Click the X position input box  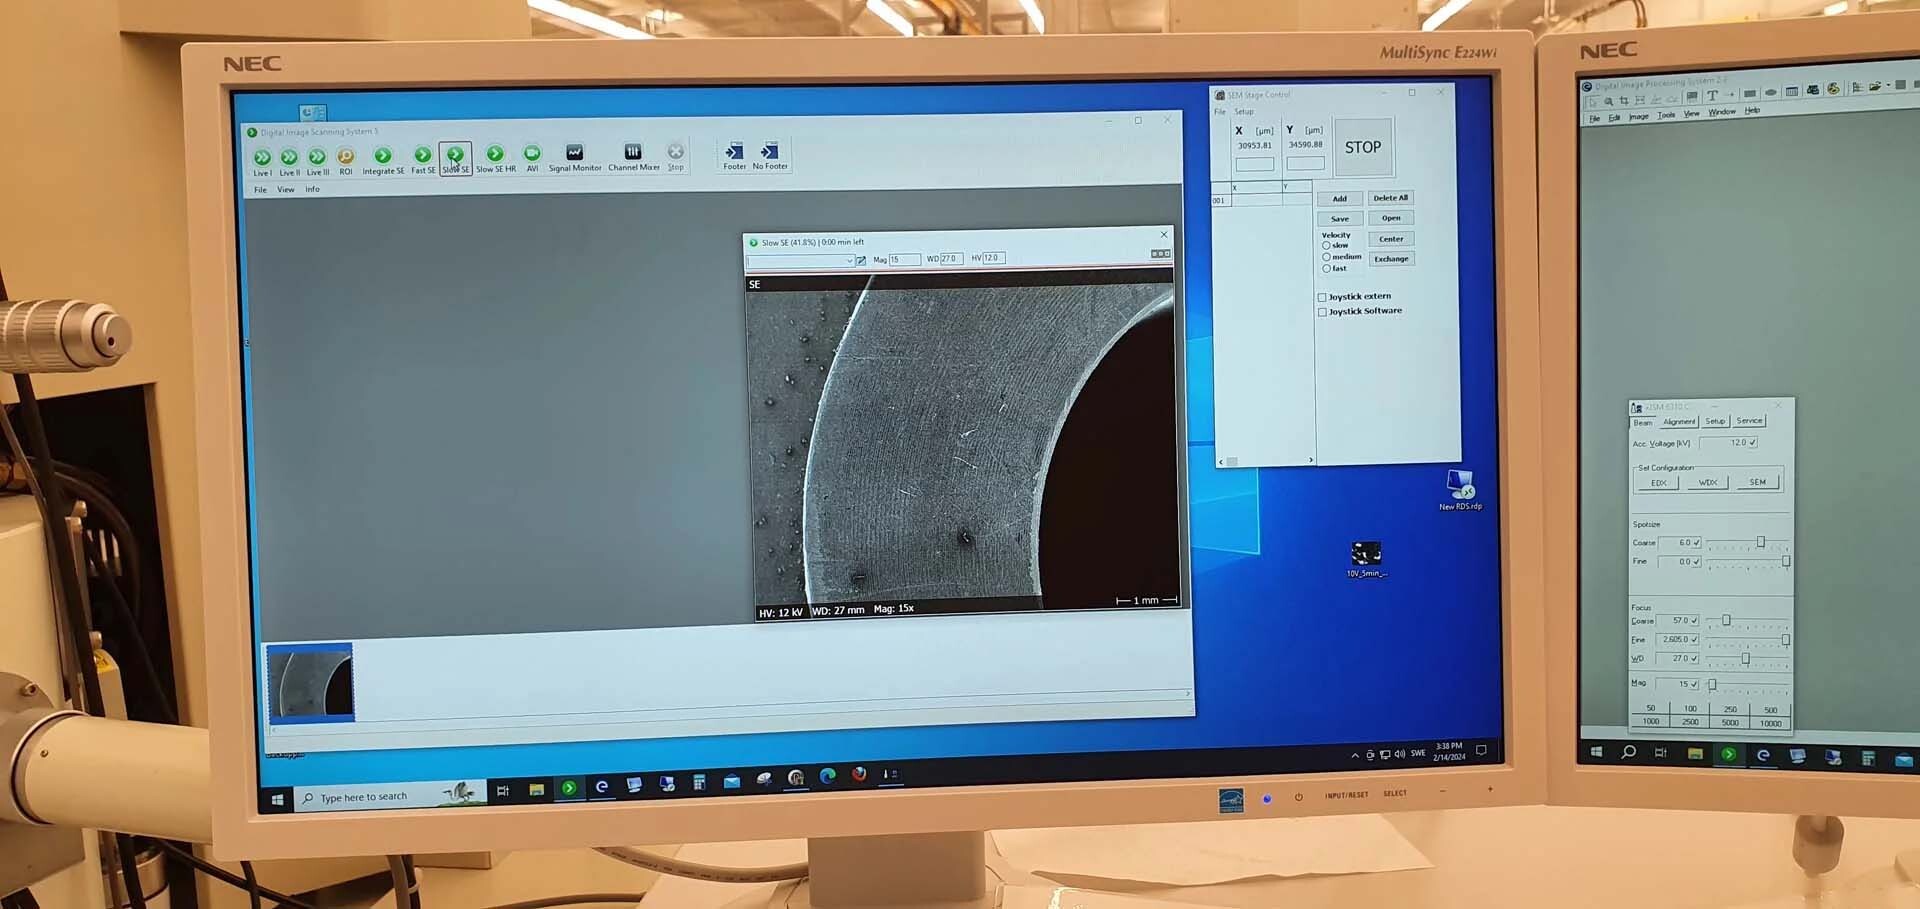pos(1254,164)
